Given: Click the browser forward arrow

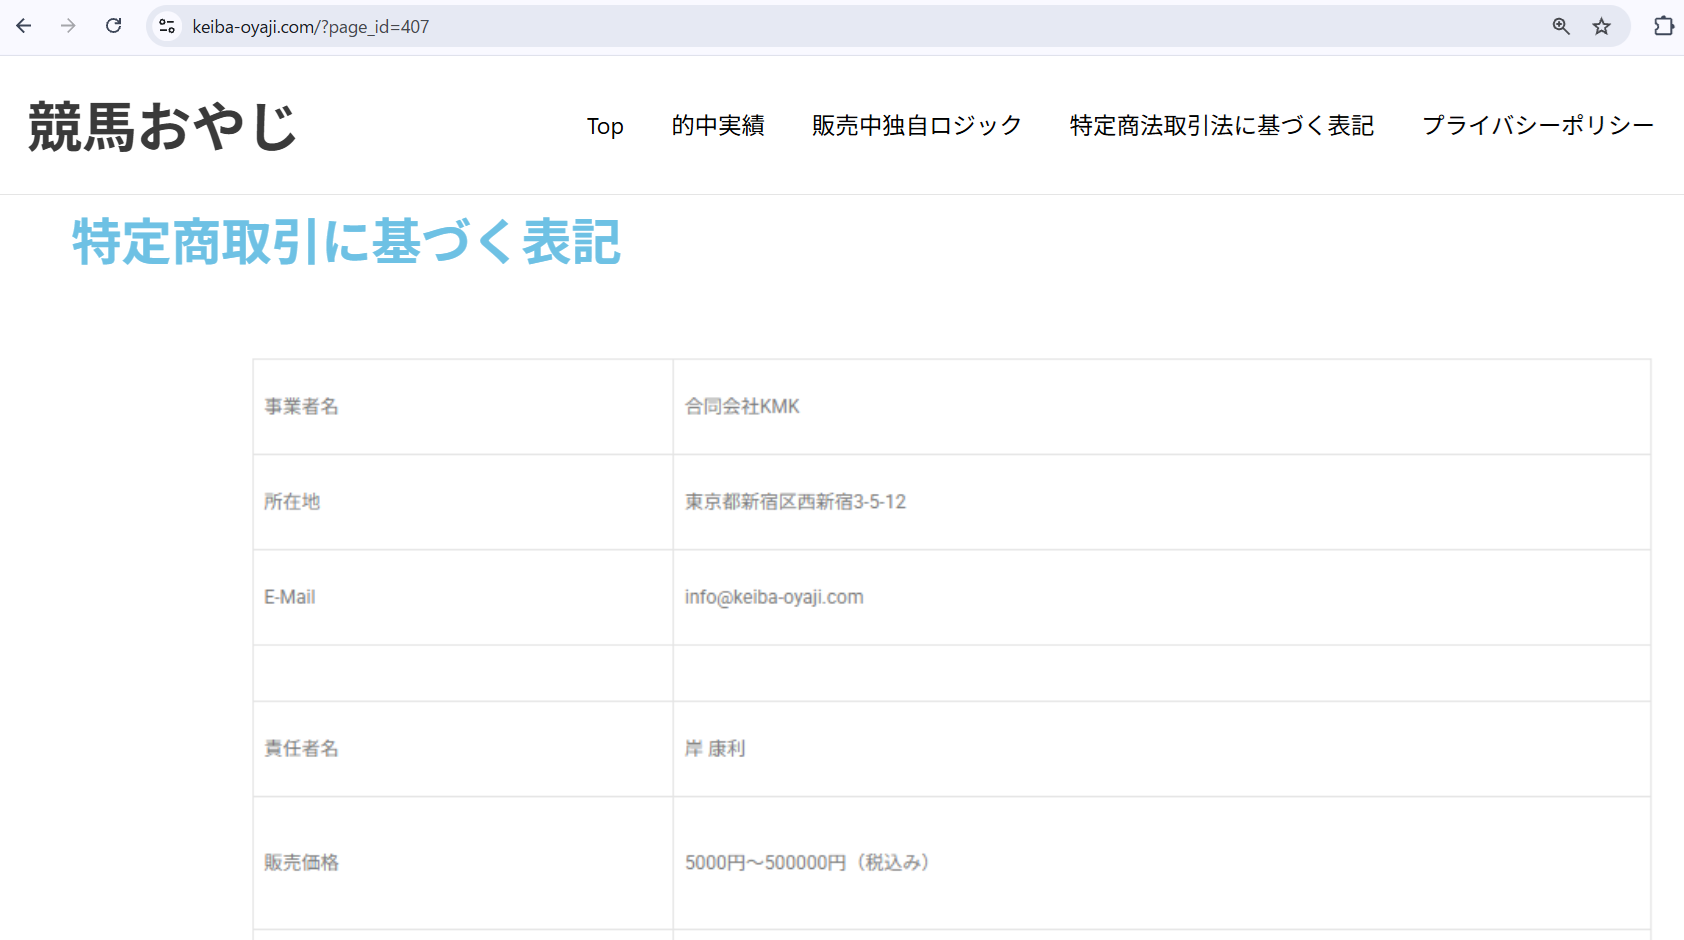Looking at the screenshot, I should pyautogui.click(x=68, y=26).
